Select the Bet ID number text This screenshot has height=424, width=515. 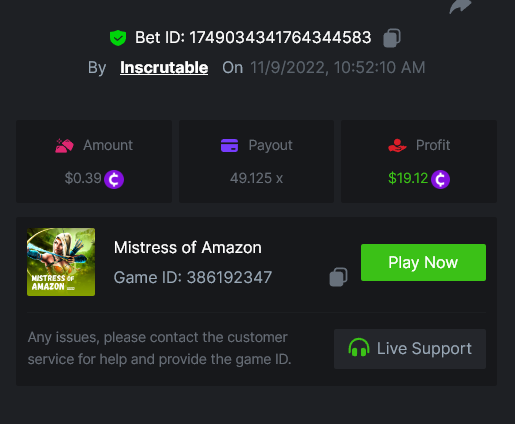280,38
